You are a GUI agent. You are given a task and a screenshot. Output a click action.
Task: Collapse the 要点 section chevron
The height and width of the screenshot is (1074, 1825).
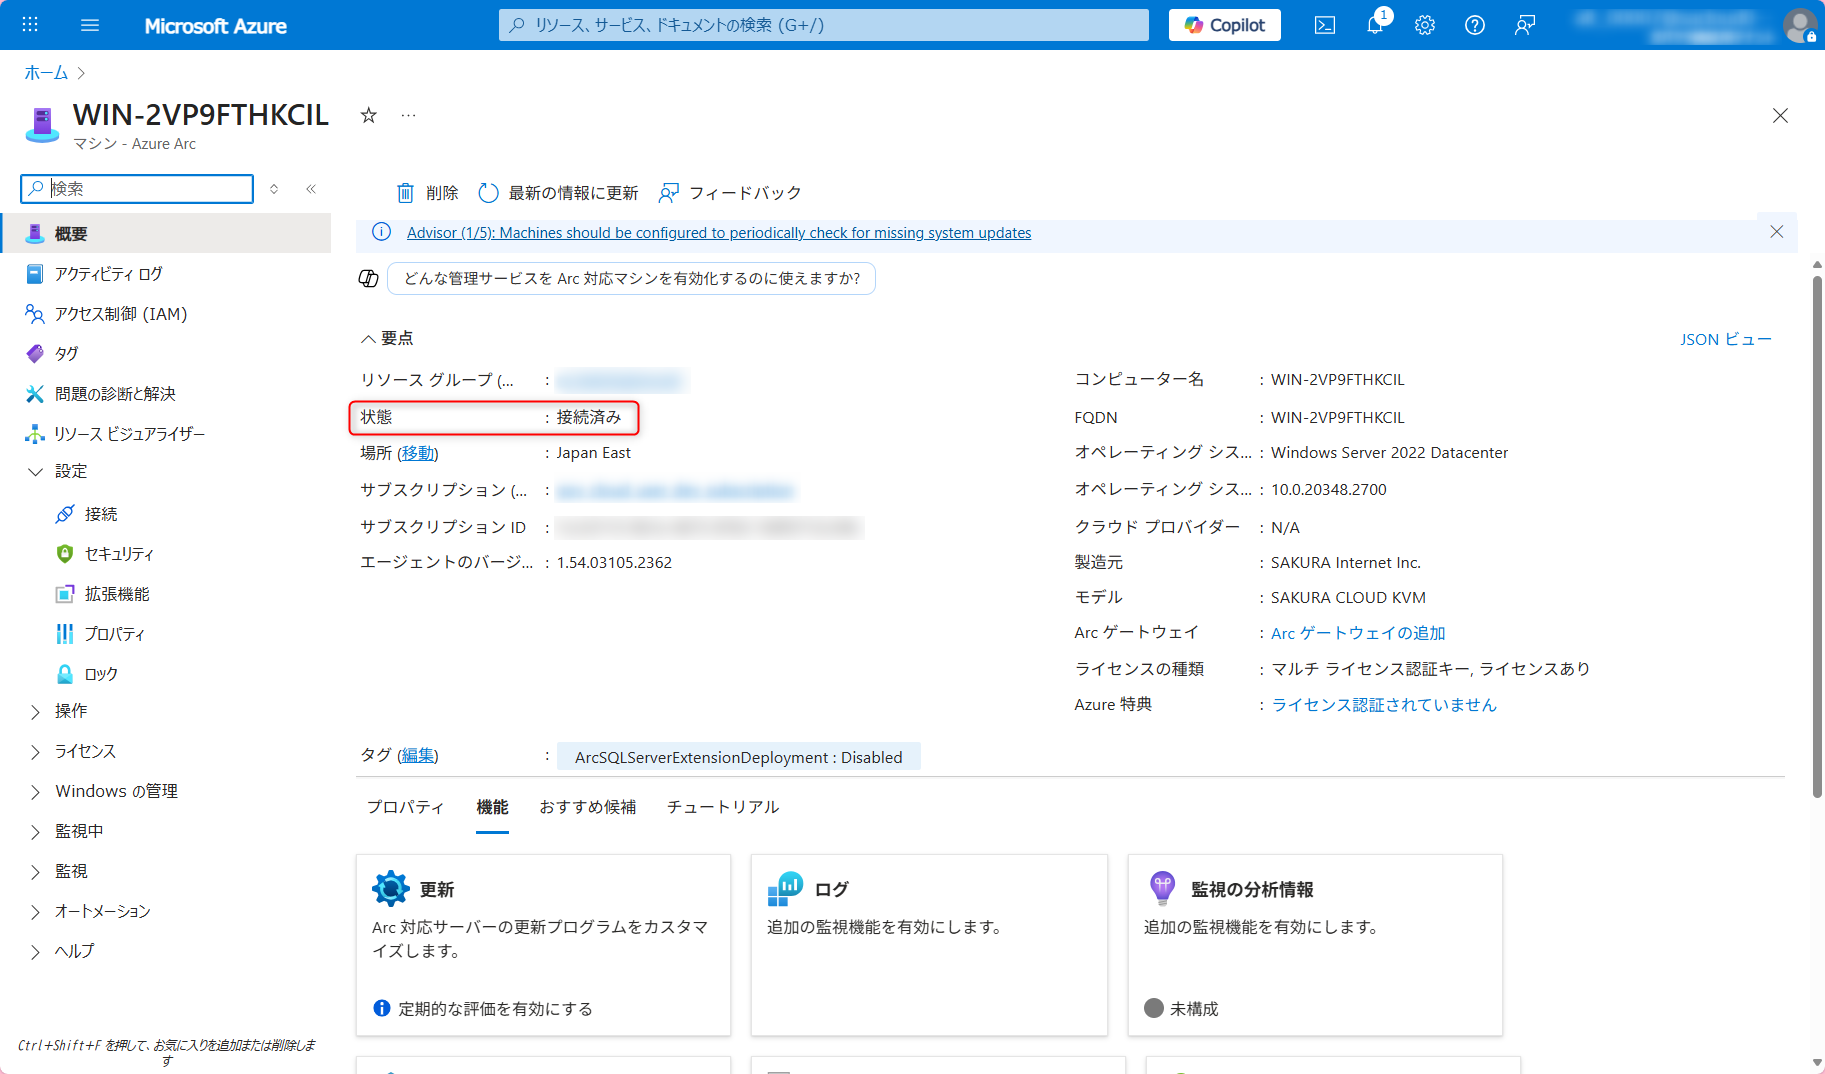(368, 338)
